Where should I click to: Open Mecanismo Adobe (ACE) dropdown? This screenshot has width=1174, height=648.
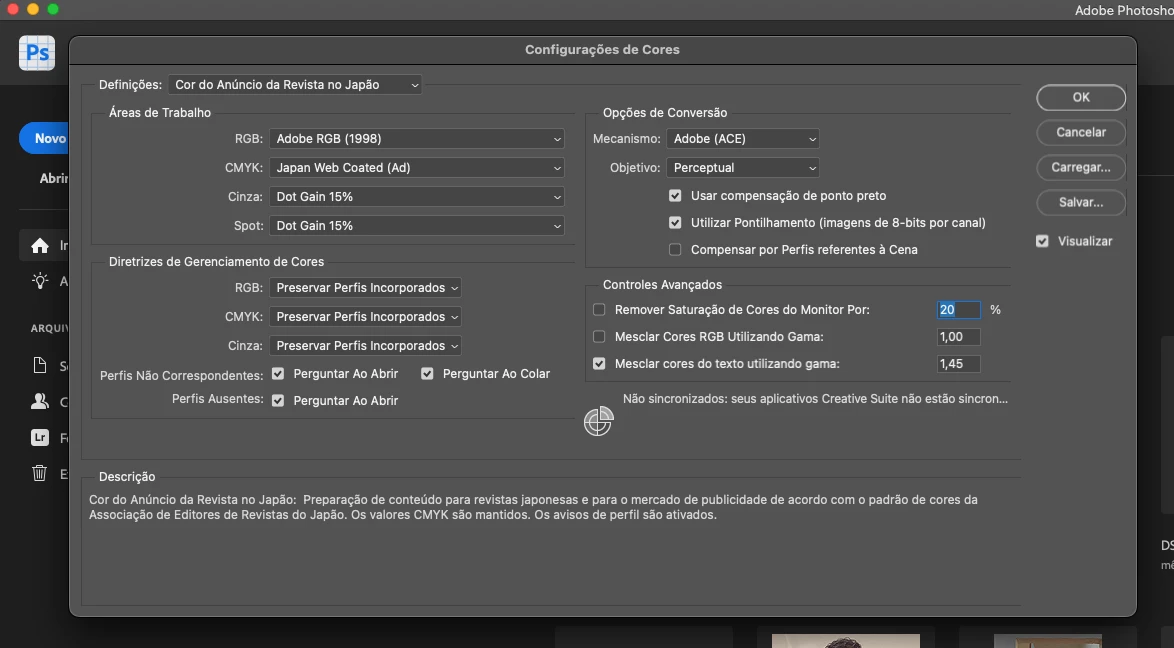tap(743, 139)
